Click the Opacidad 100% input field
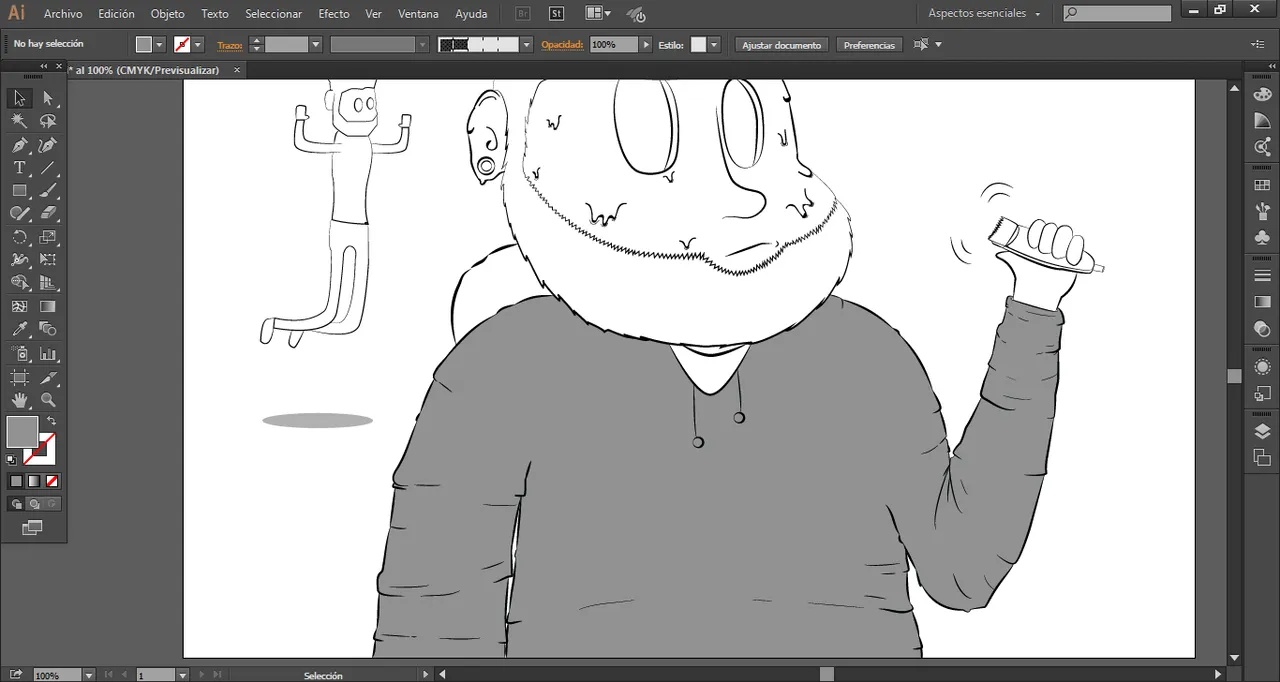The width and height of the screenshot is (1280, 682). (613, 45)
